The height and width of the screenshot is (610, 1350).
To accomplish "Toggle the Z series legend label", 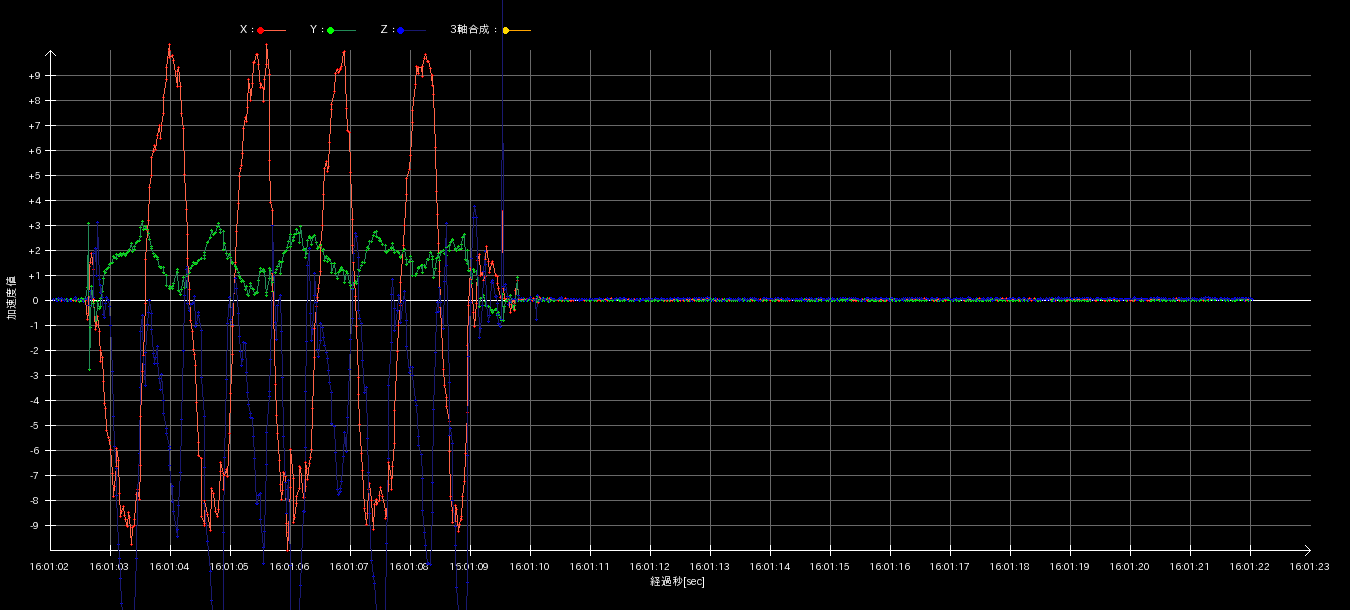I will (x=385, y=30).
